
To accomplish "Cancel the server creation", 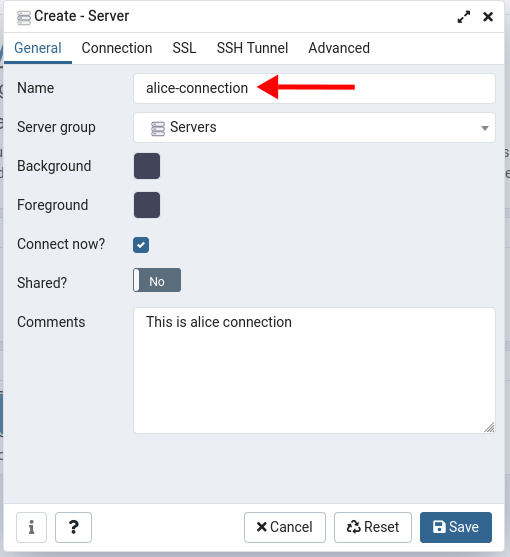I will pos(284,527).
